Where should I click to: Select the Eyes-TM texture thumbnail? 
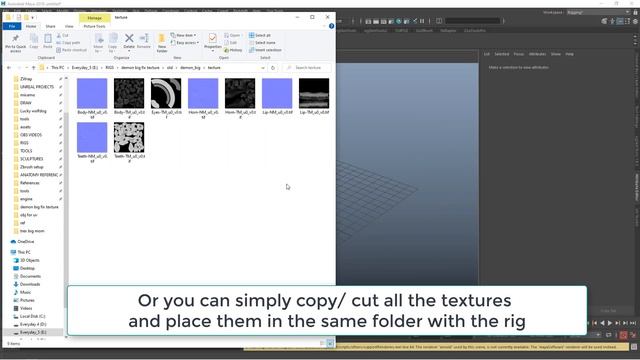click(166, 93)
